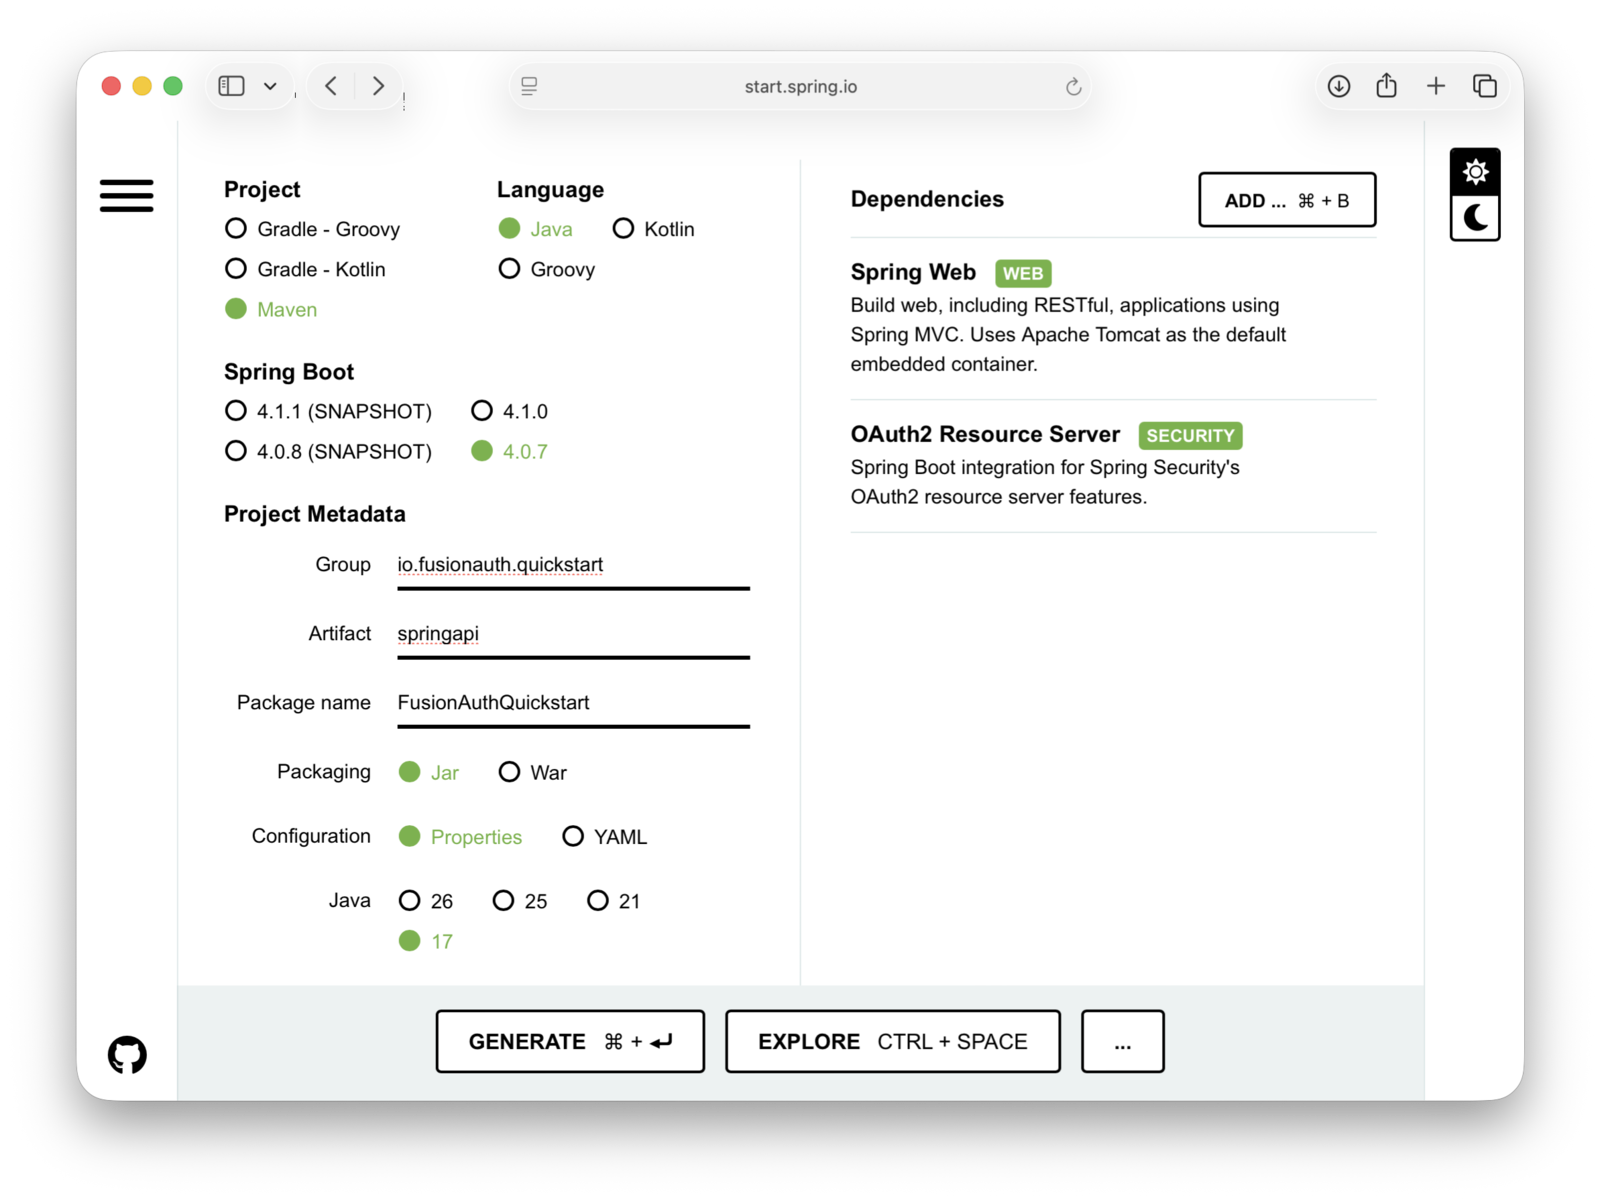The height and width of the screenshot is (1200, 1600).
Task: Click the OAuth2 Resource Server dependency title
Action: (985, 434)
